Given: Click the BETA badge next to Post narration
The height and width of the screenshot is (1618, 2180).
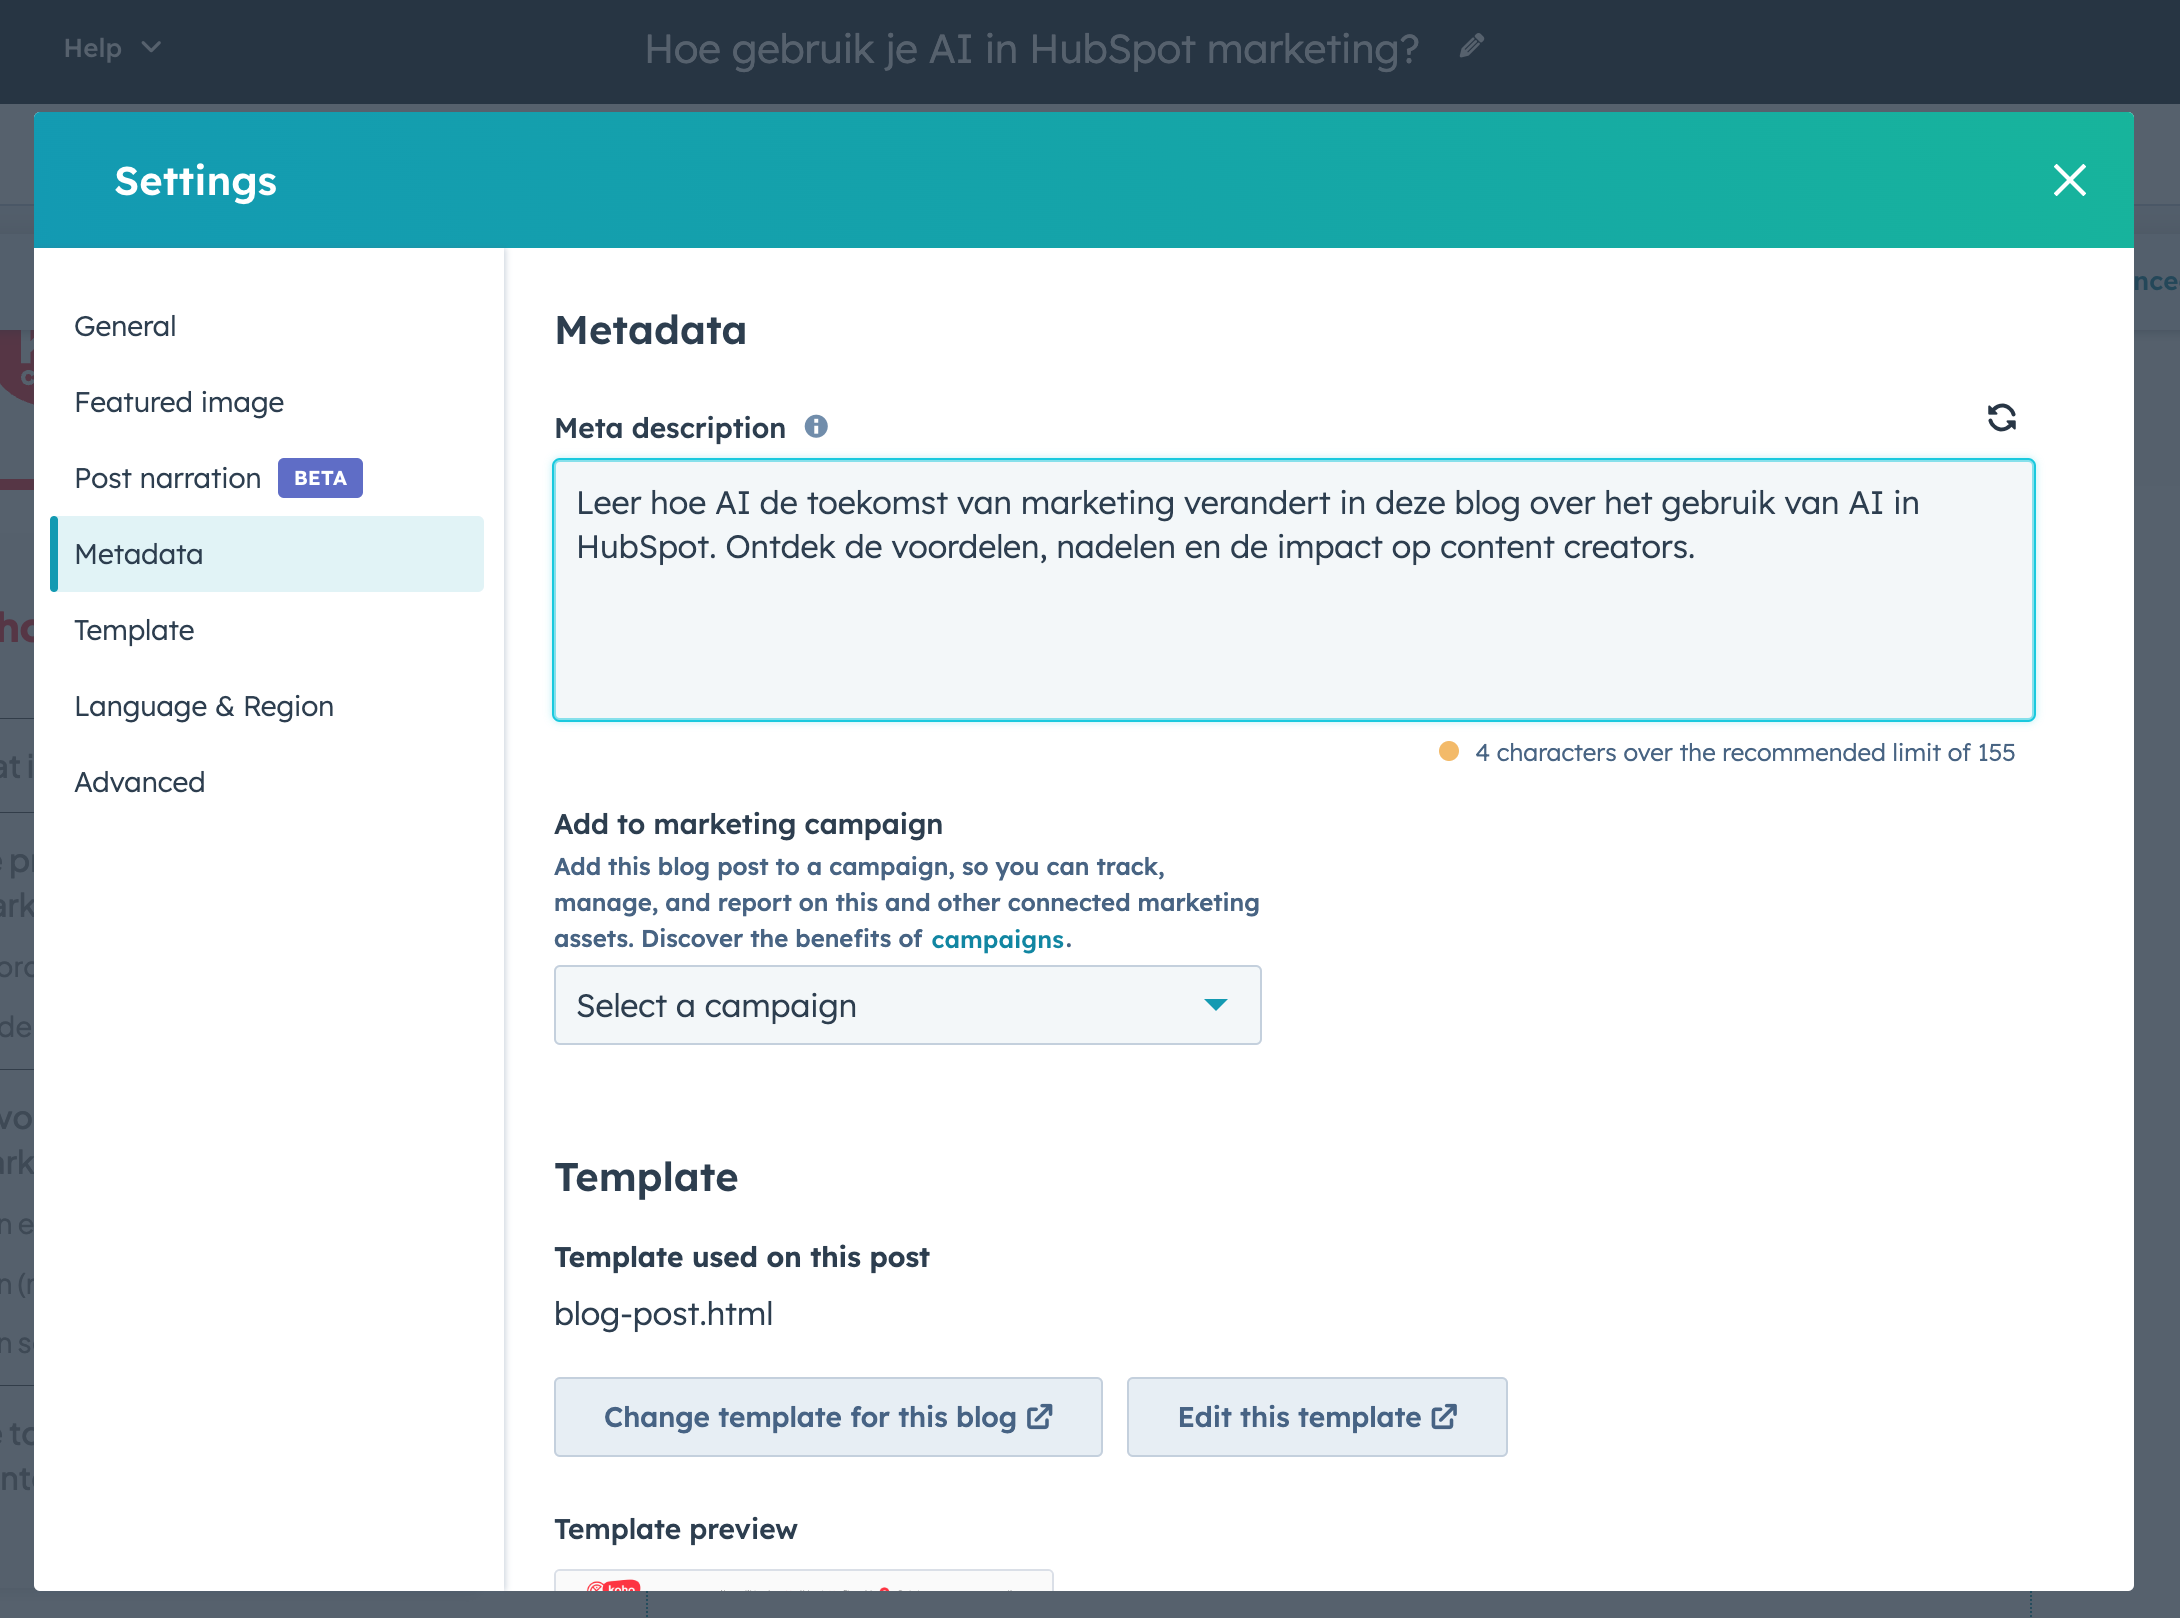Looking at the screenshot, I should [x=320, y=478].
